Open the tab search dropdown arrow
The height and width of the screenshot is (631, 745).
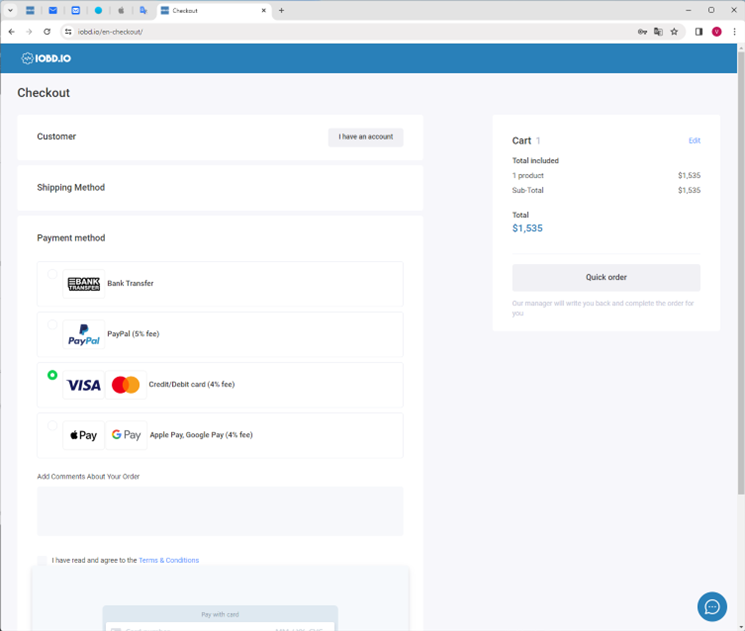tap(11, 10)
